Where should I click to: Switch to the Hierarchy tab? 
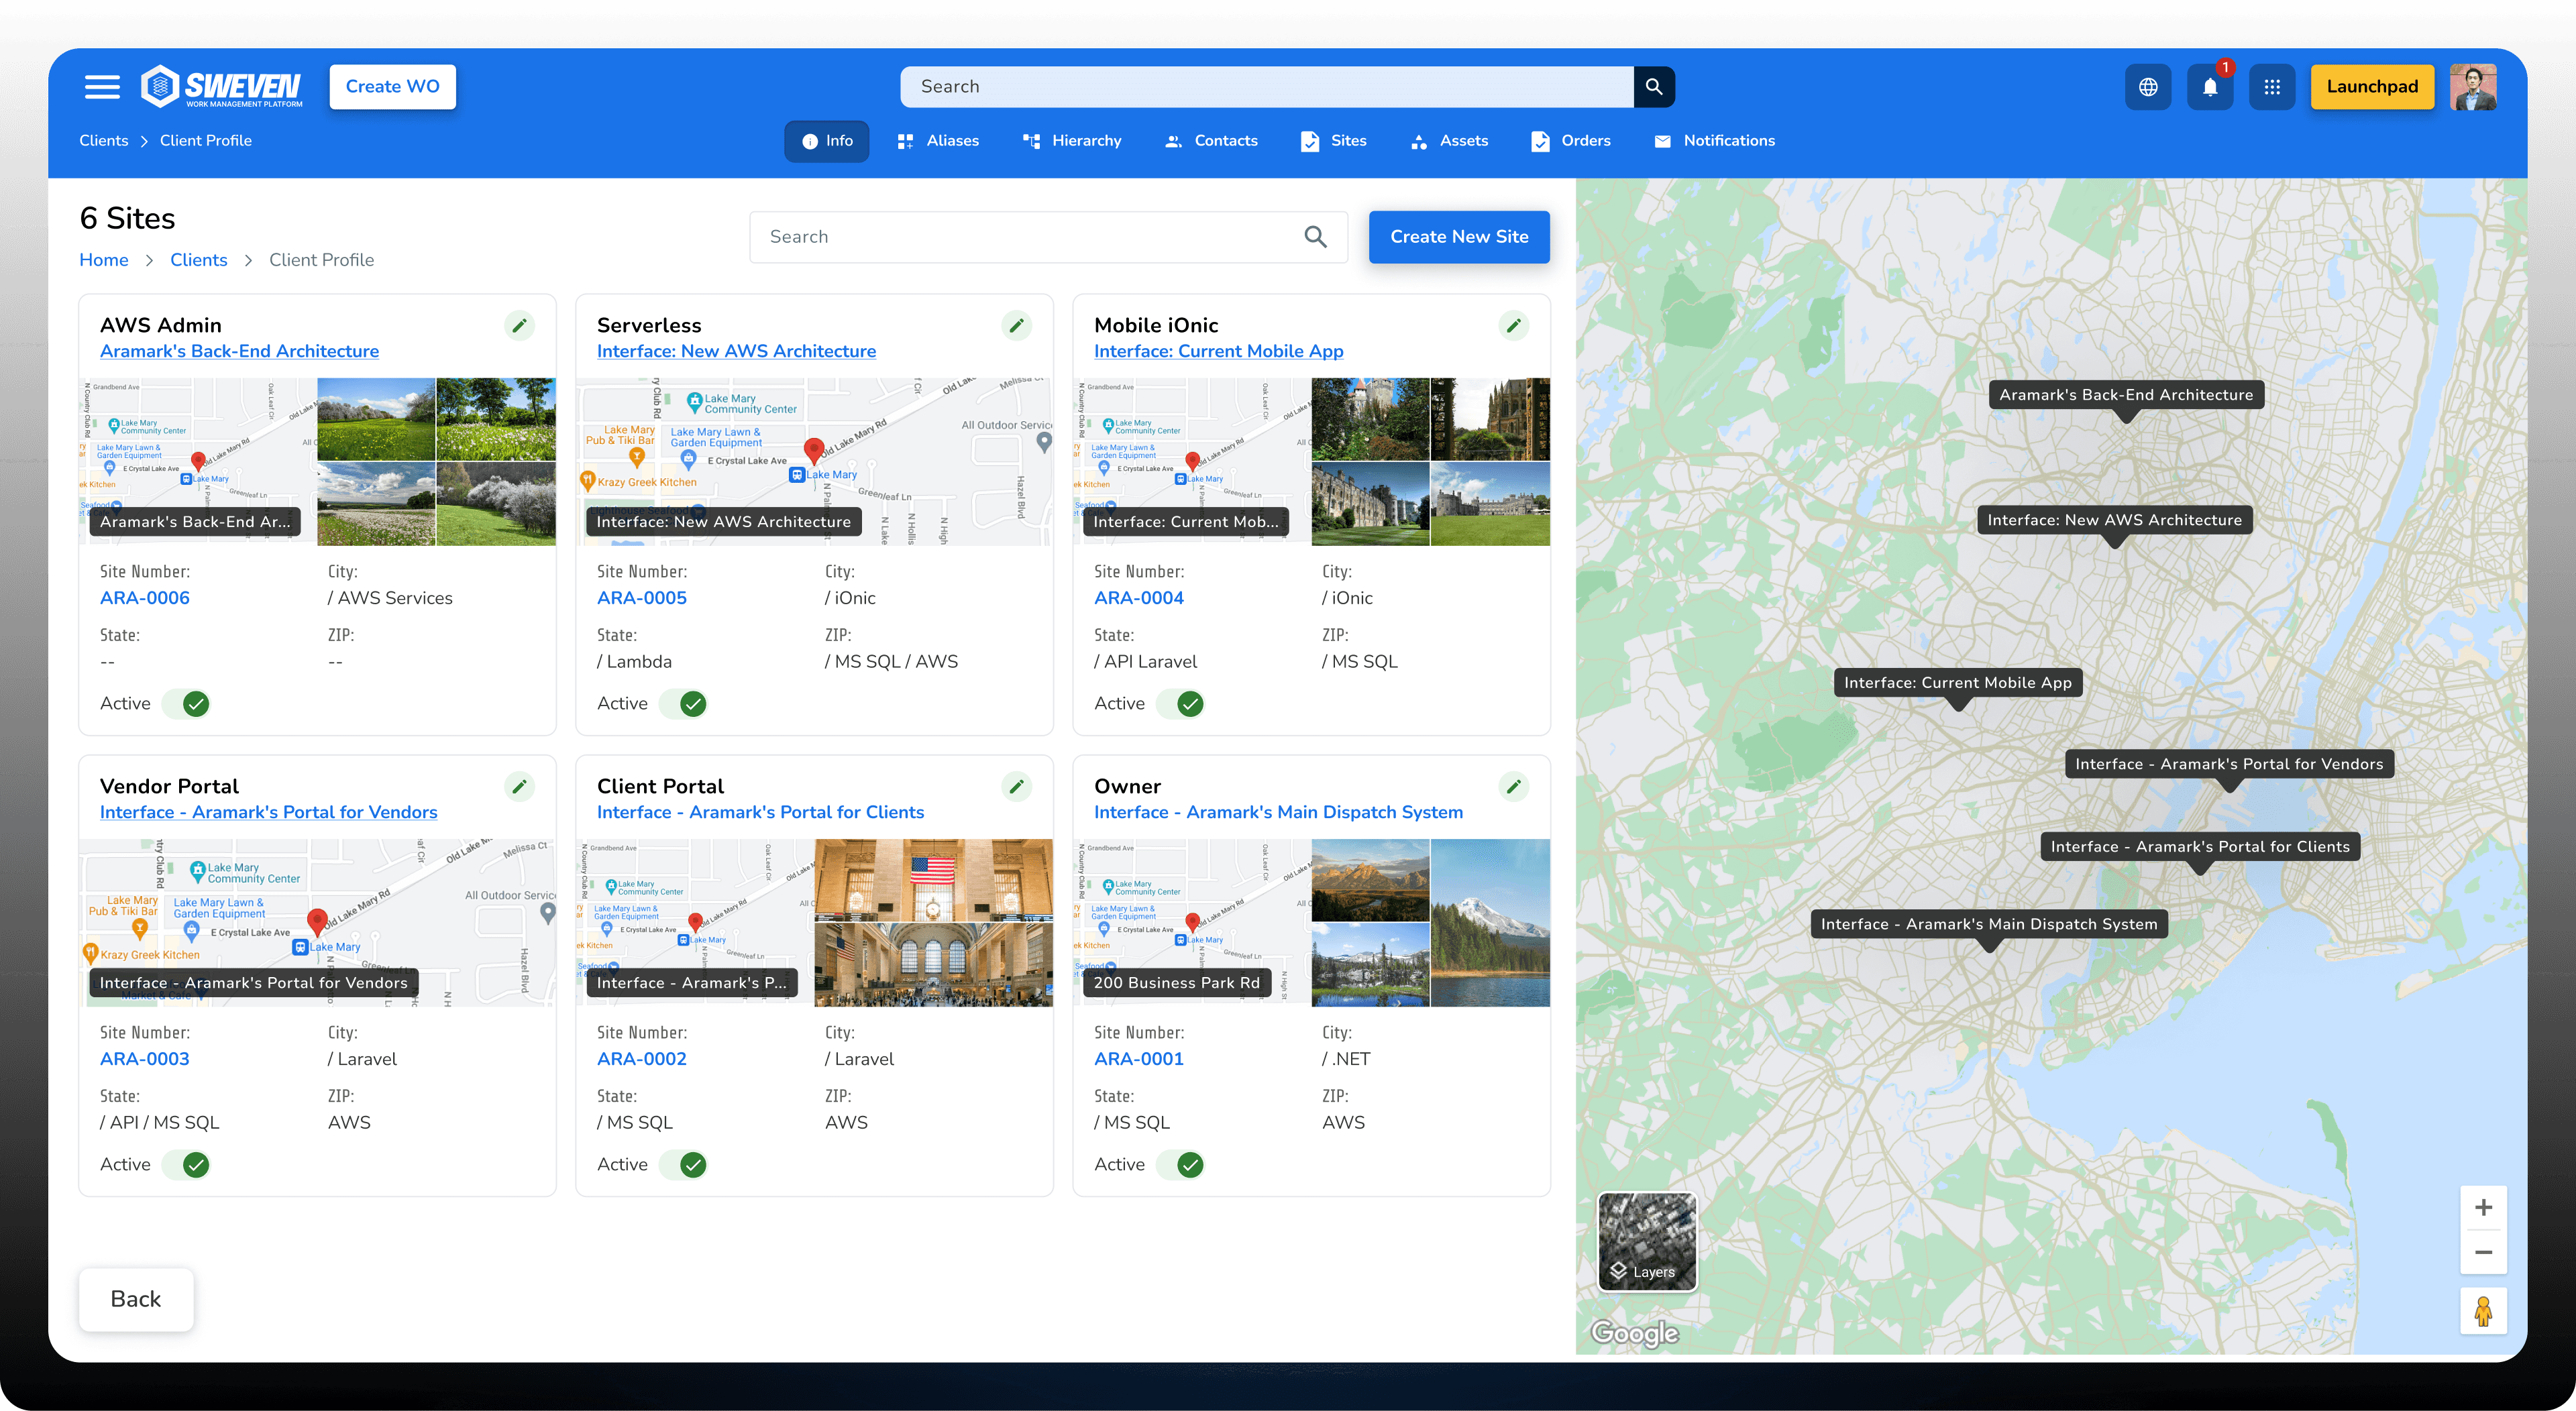[1072, 141]
